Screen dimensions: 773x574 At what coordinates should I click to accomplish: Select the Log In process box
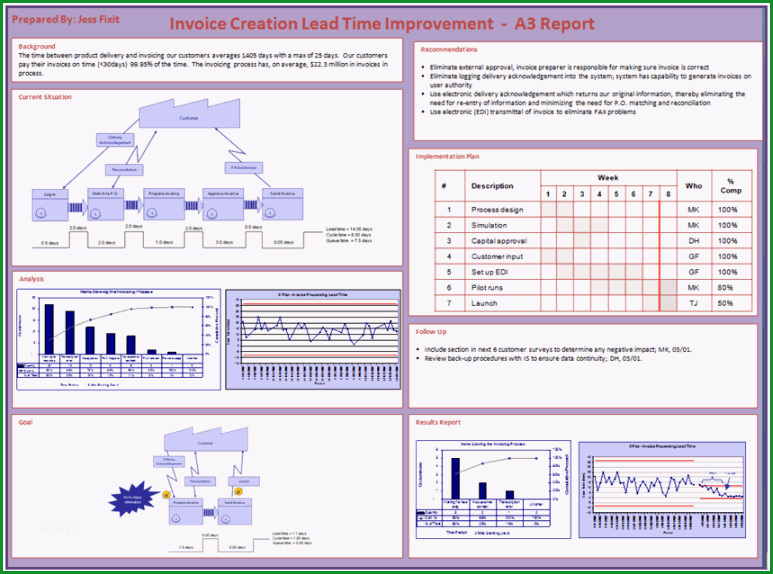pos(50,205)
